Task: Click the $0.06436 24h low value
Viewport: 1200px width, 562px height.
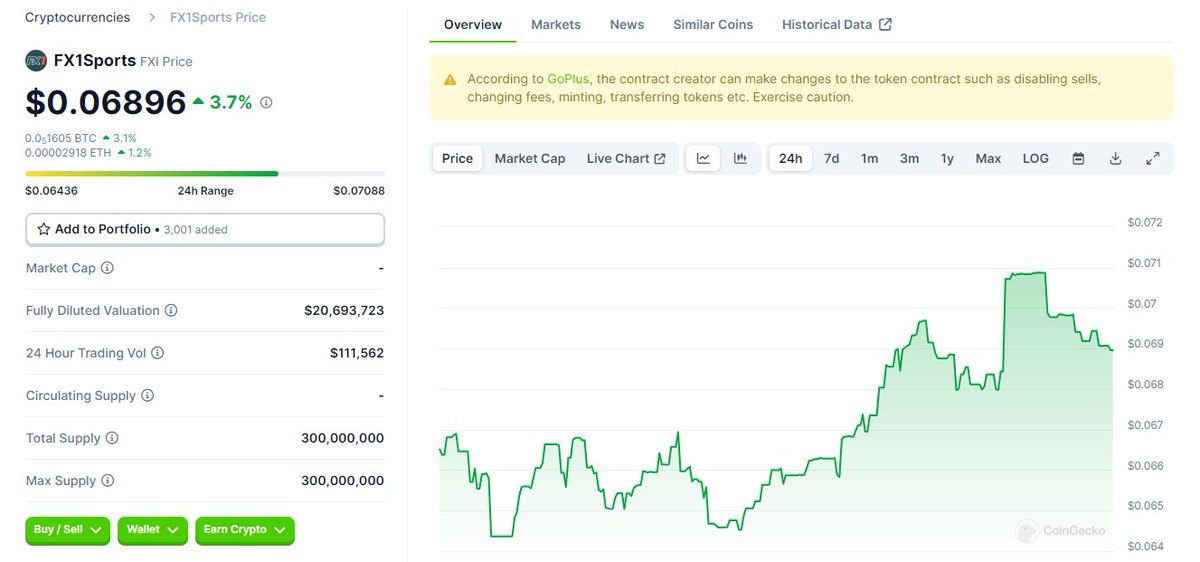Action: pos(51,191)
